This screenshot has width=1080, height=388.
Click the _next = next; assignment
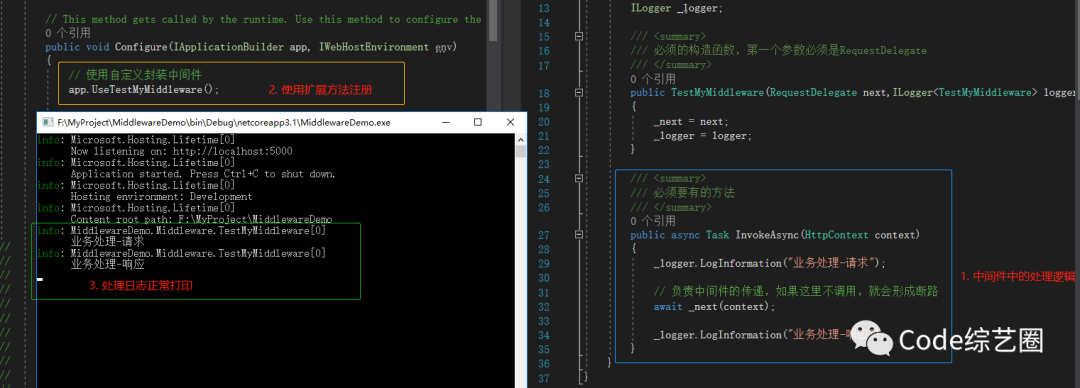tap(690, 122)
